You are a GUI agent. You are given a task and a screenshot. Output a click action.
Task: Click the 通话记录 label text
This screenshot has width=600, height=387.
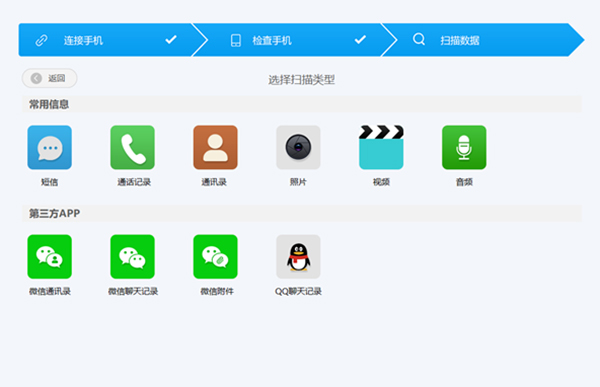[134, 182]
